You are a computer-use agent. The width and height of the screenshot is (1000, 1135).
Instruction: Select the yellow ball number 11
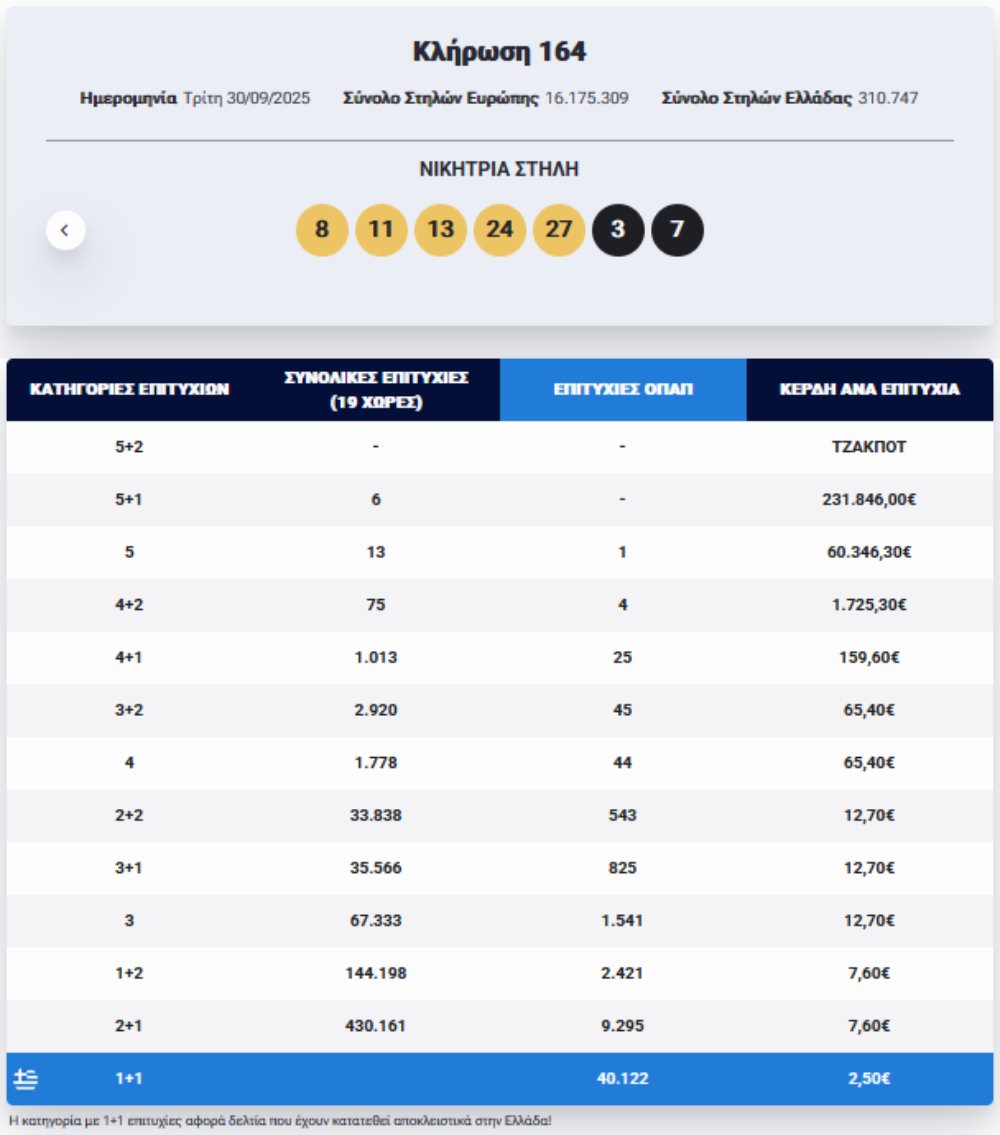(381, 230)
